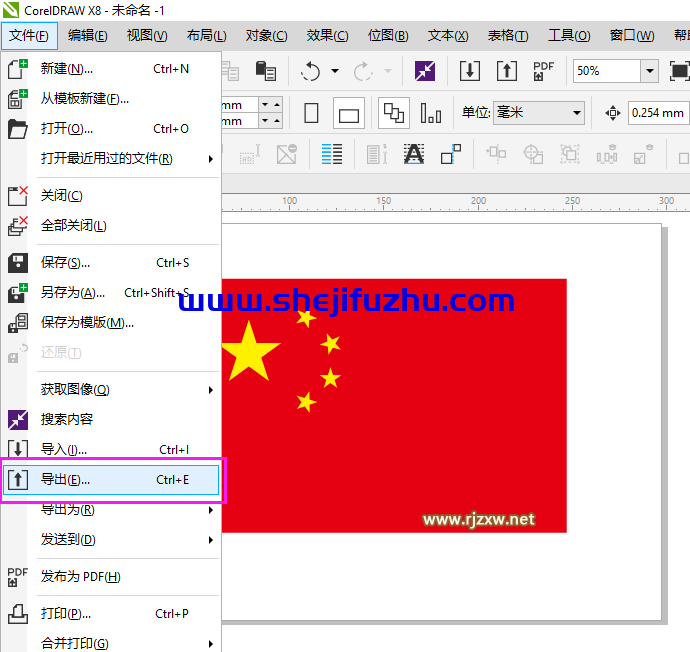690x652 pixels.
Task: Click the Publish to PDF toolbar icon
Action: pyautogui.click(x=543, y=71)
